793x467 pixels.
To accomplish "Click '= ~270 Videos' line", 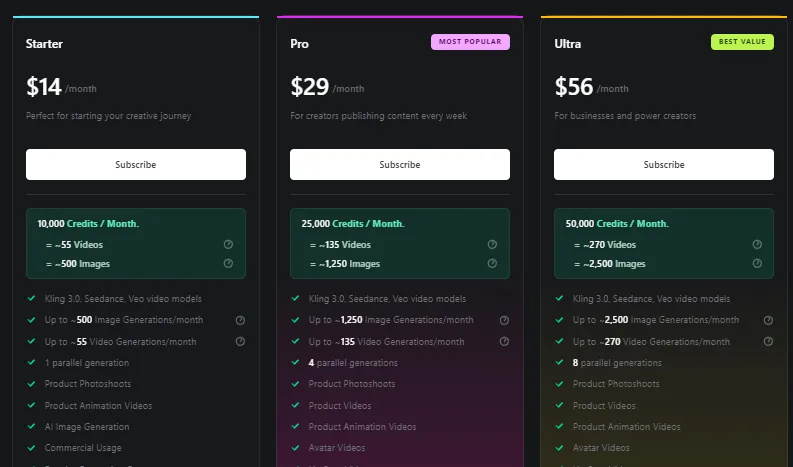I will (x=605, y=245).
